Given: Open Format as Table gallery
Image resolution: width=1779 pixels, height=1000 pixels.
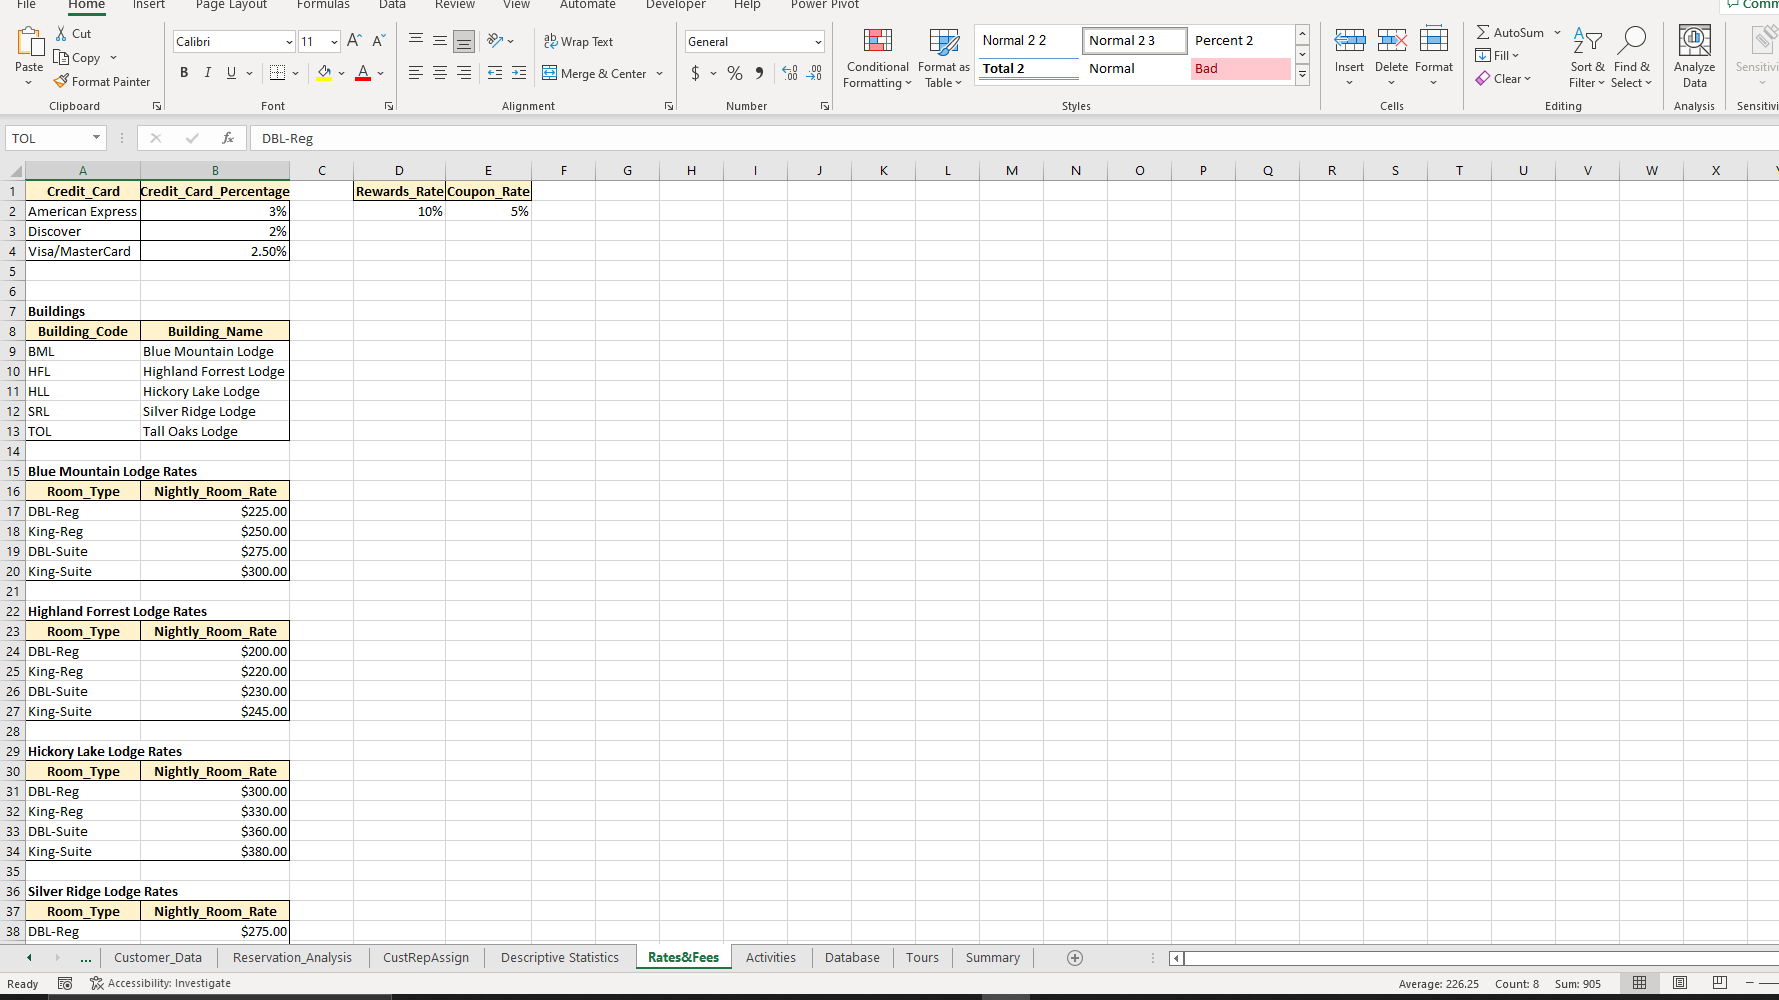Looking at the screenshot, I should (x=944, y=58).
